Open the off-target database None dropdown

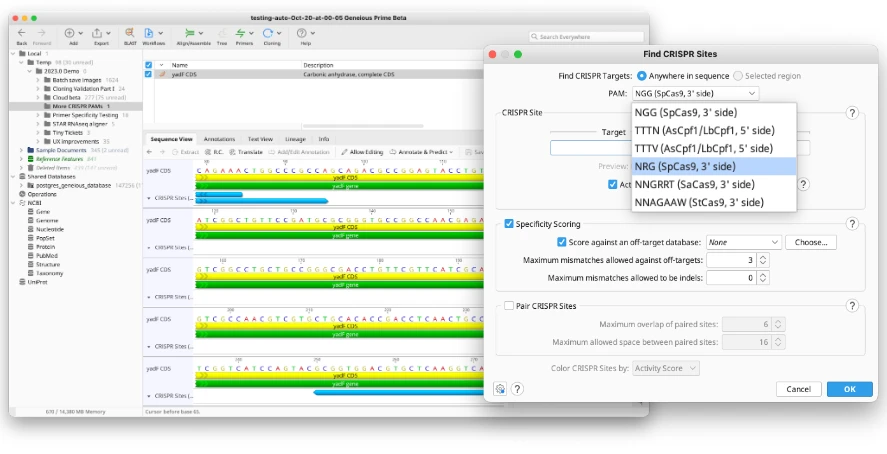[x=743, y=242]
